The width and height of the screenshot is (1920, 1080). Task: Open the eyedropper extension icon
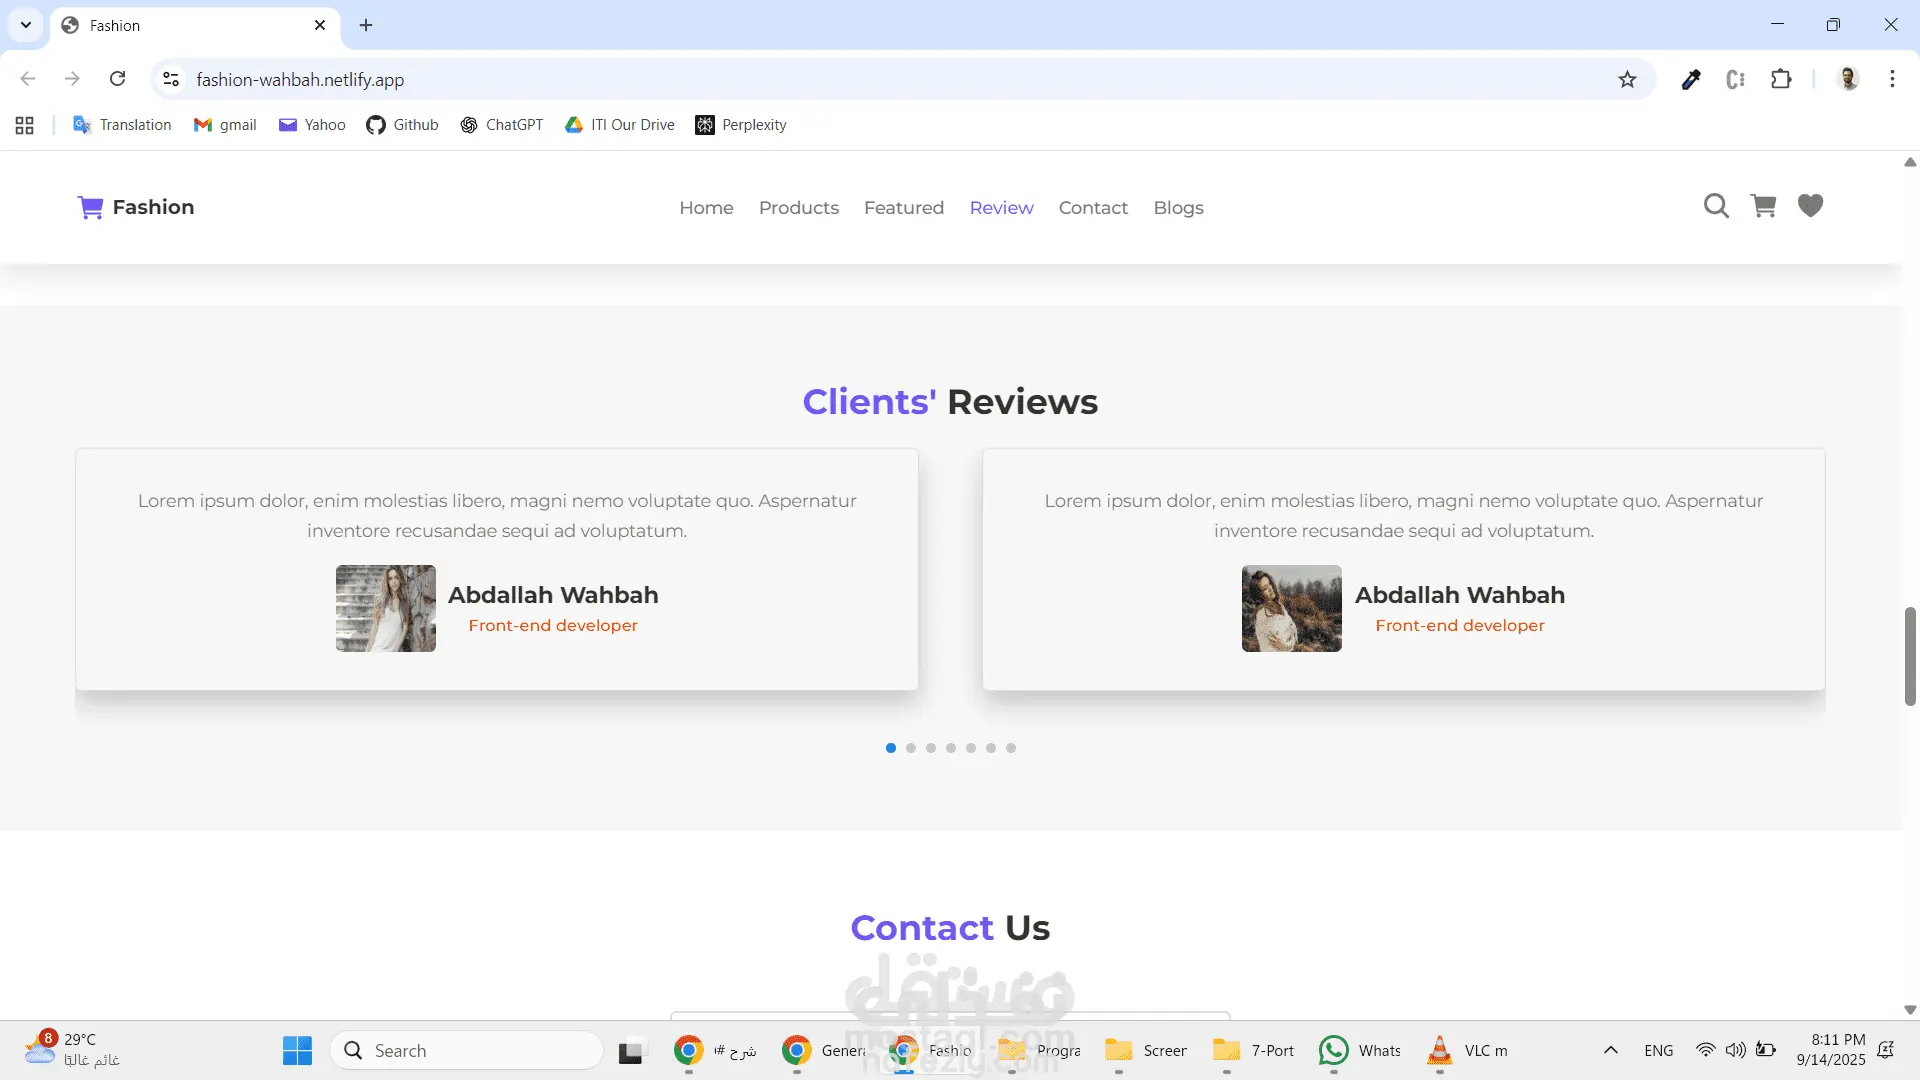tap(1691, 80)
